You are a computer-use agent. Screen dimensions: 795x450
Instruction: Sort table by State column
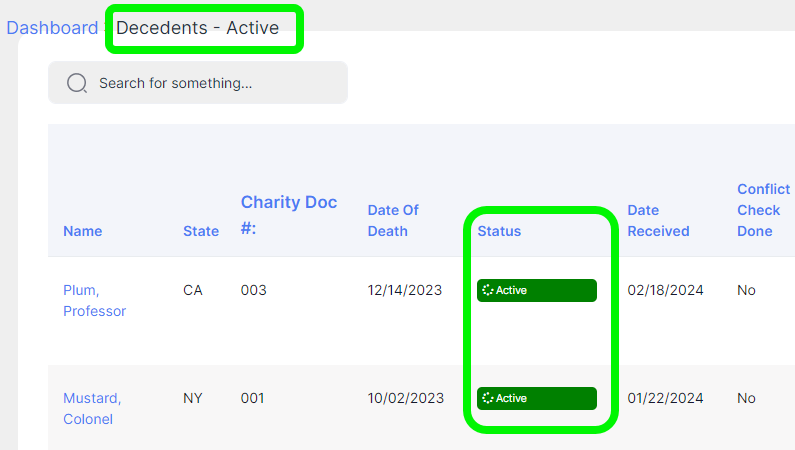click(x=201, y=231)
